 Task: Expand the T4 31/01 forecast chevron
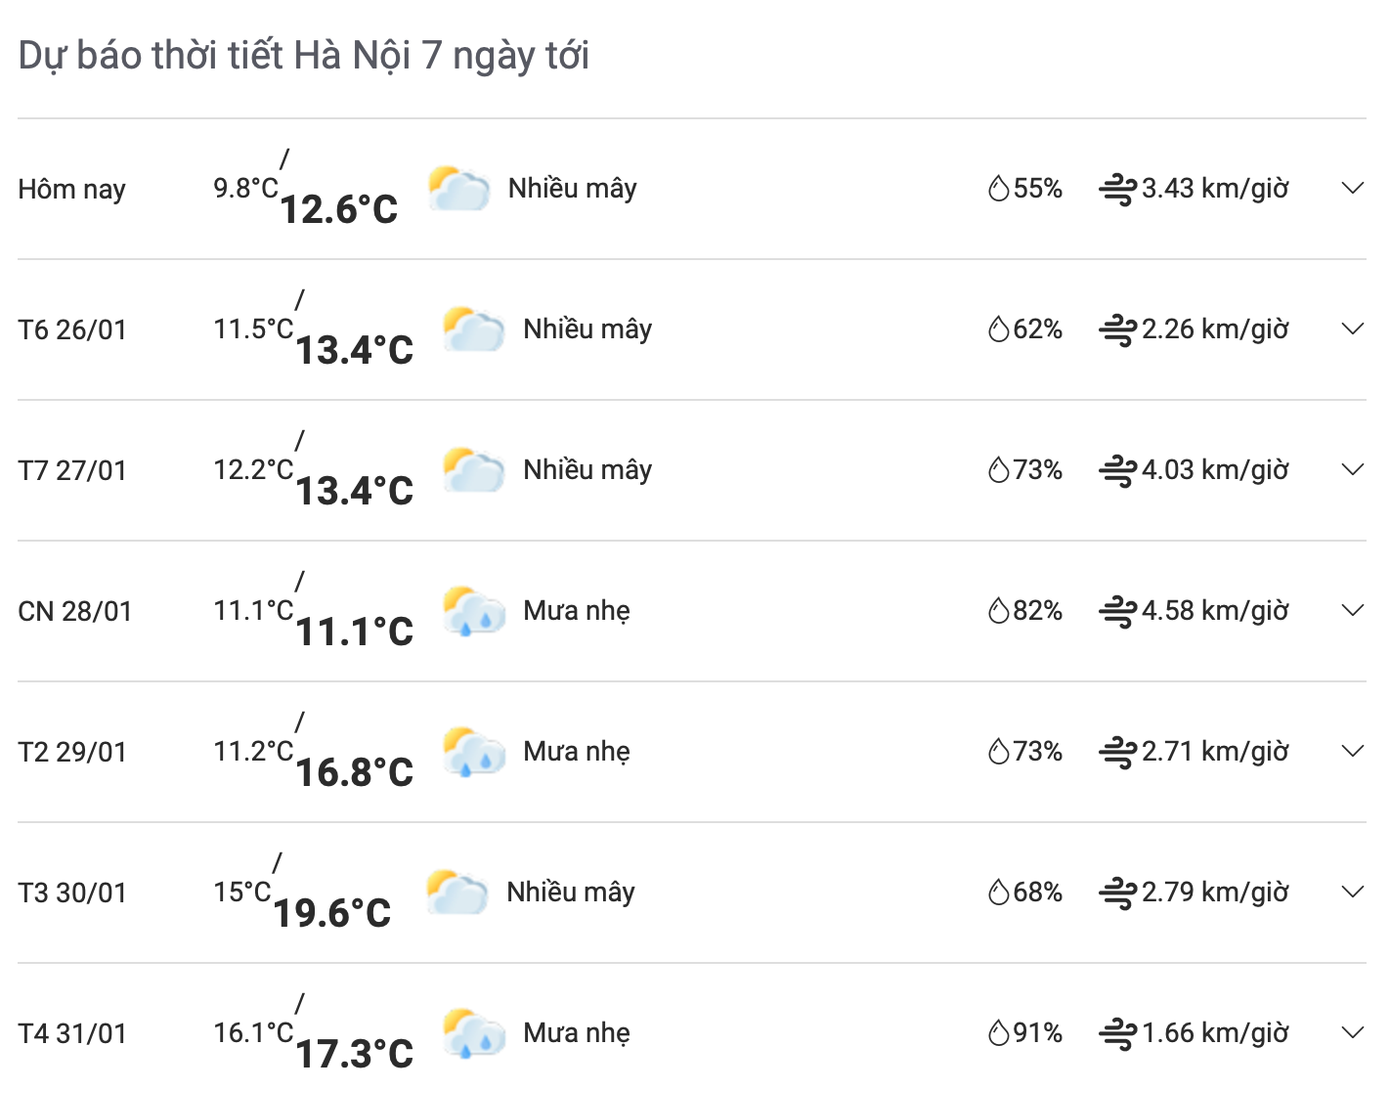coord(1352,1032)
